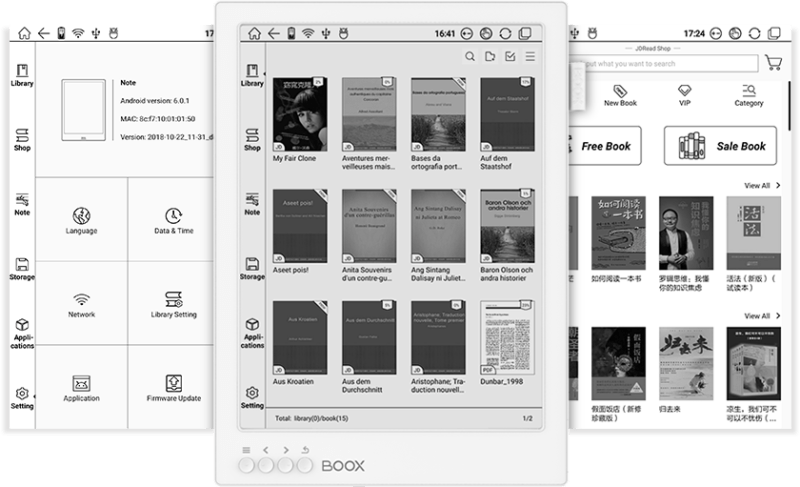Screen dimensions: 800x487
Task: Open Date & Time settings tile
Action: pos(173,220)
